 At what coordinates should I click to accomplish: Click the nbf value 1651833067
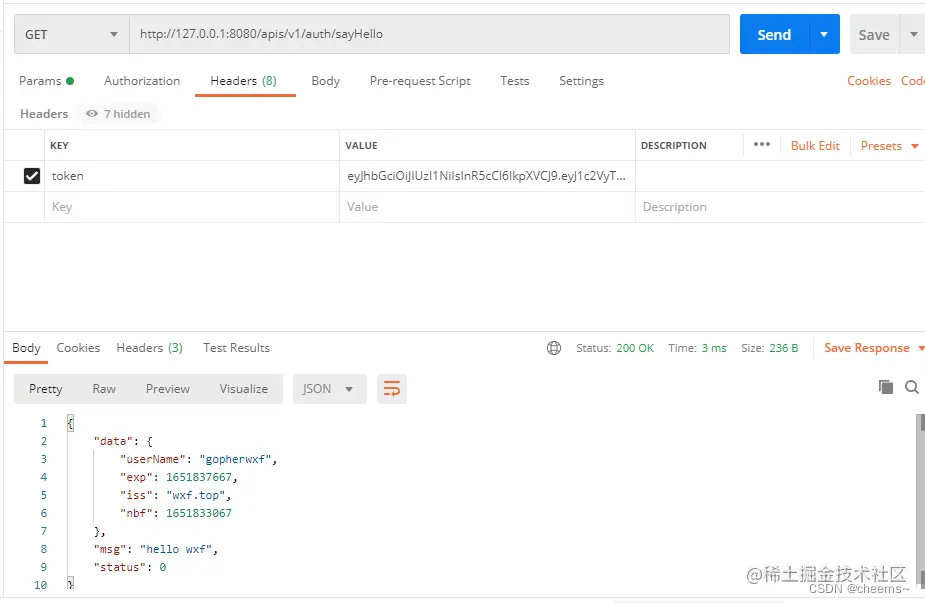pos(199,513)
